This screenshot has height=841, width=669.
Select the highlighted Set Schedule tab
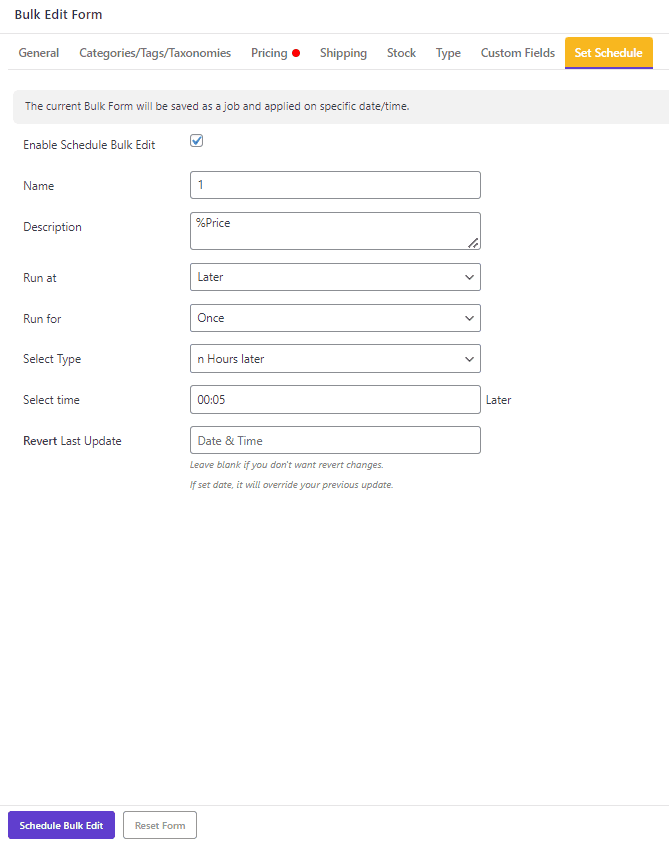click(608, 53)
